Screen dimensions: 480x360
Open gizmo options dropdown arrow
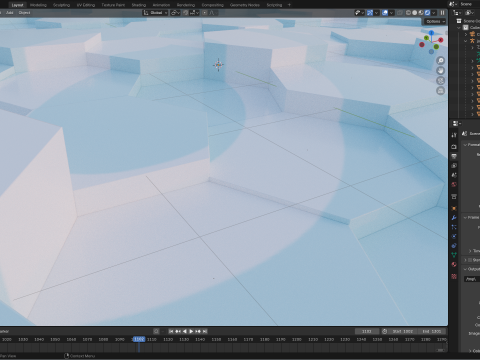tap(376, 13)
